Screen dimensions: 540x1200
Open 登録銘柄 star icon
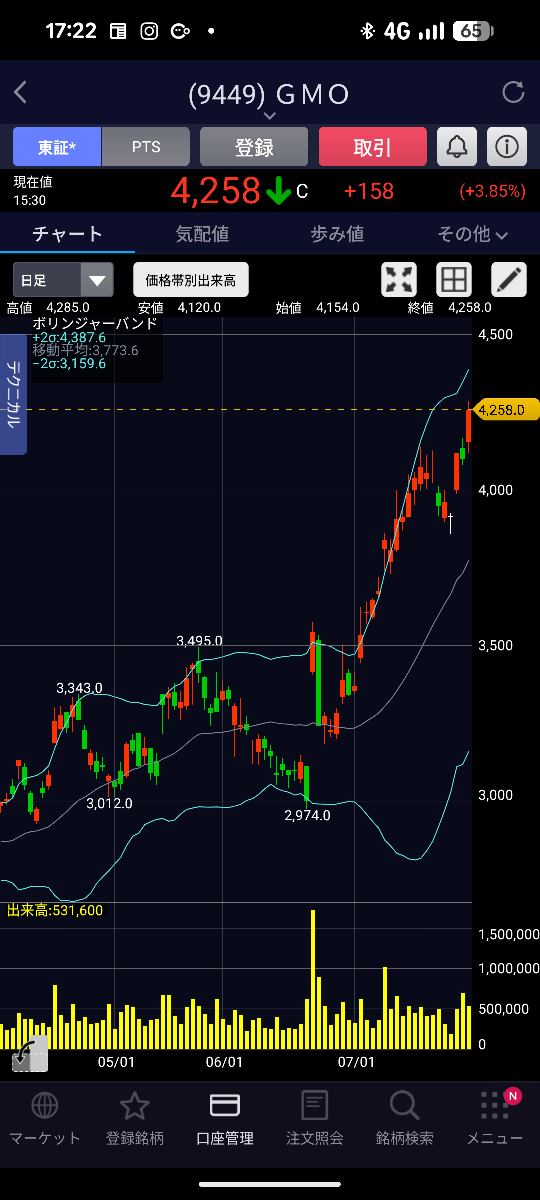[x=134, y=1105]
